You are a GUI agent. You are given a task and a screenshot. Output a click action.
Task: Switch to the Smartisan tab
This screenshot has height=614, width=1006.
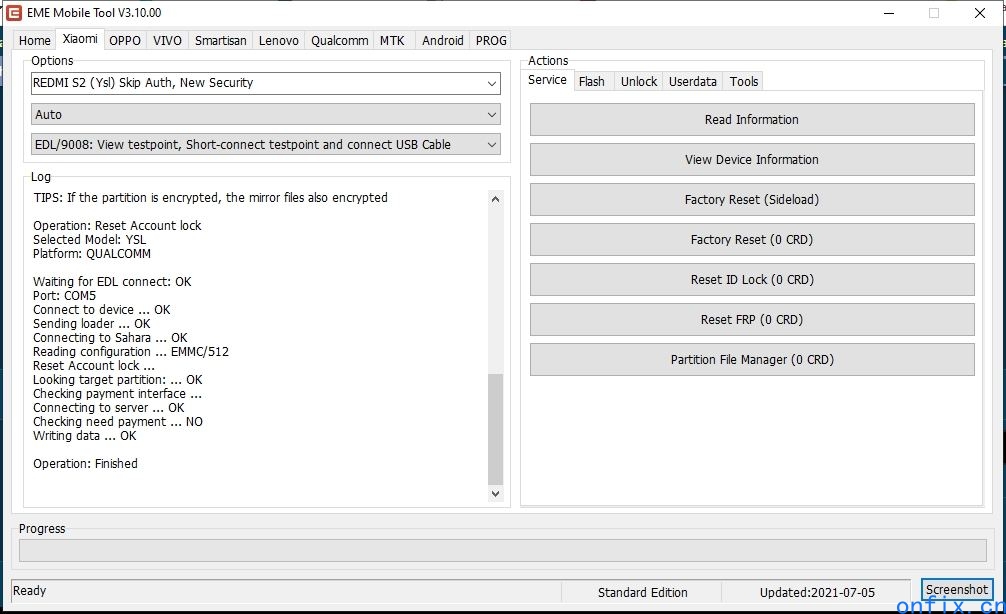(221, 40)
